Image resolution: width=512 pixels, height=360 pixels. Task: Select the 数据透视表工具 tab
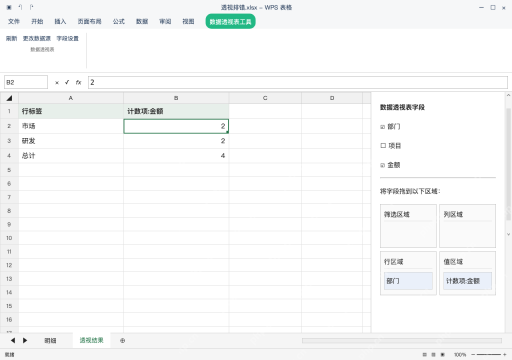230,22
